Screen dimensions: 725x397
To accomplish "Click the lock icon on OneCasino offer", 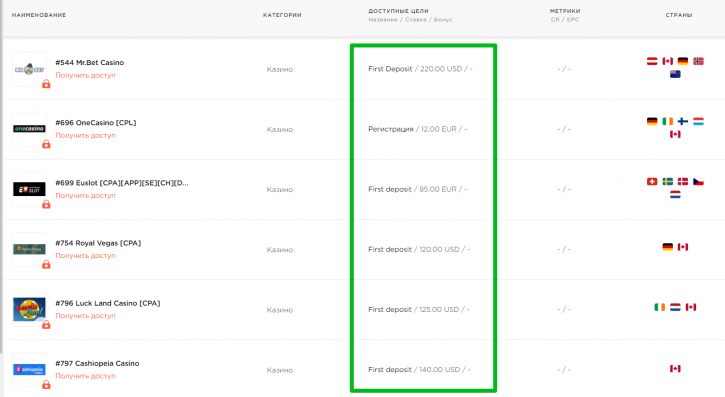I will pos(46,144).
